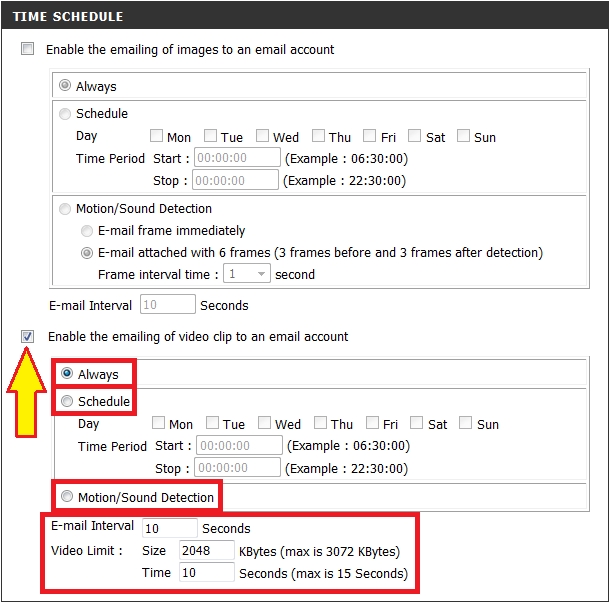Click Video Limit Size KBytes field
The height and width of the screenshot is (606, 611).
(x=206, y=550)
